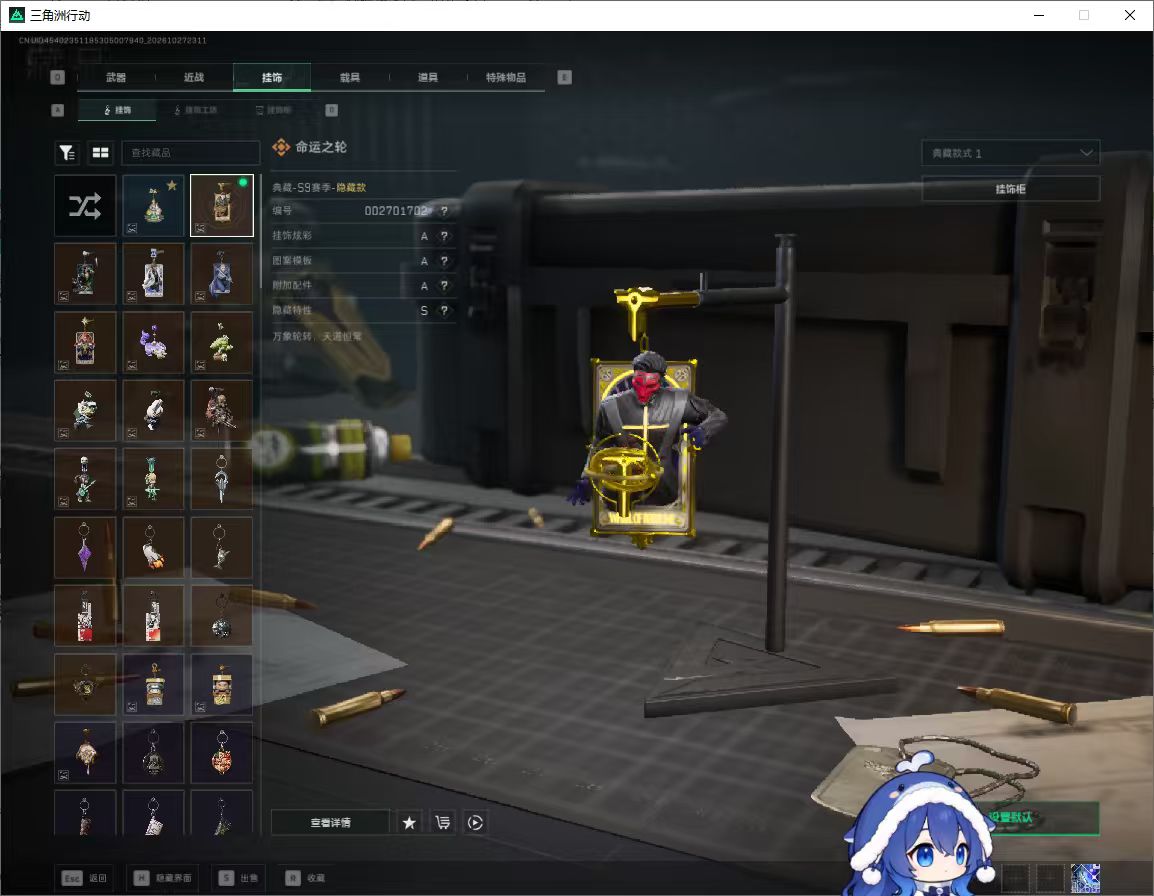
Task: Play the charm preview animation
Action: 475,822
